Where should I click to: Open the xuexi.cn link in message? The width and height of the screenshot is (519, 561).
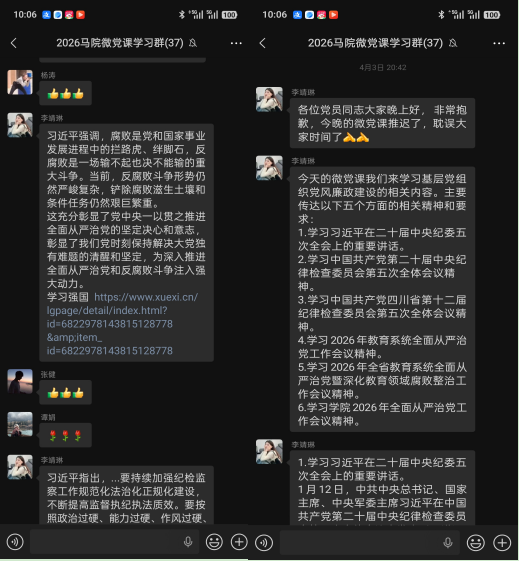click(x=122, y=324)
